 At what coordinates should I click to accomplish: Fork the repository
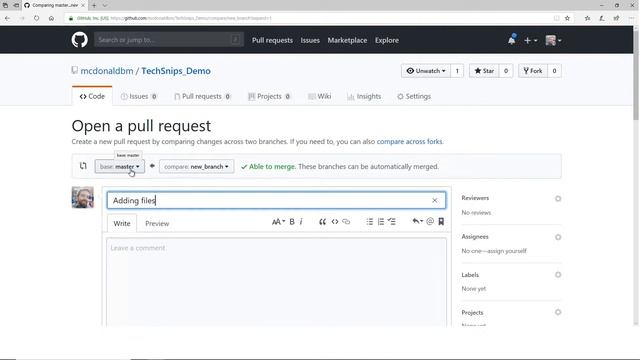pos(533,71)
